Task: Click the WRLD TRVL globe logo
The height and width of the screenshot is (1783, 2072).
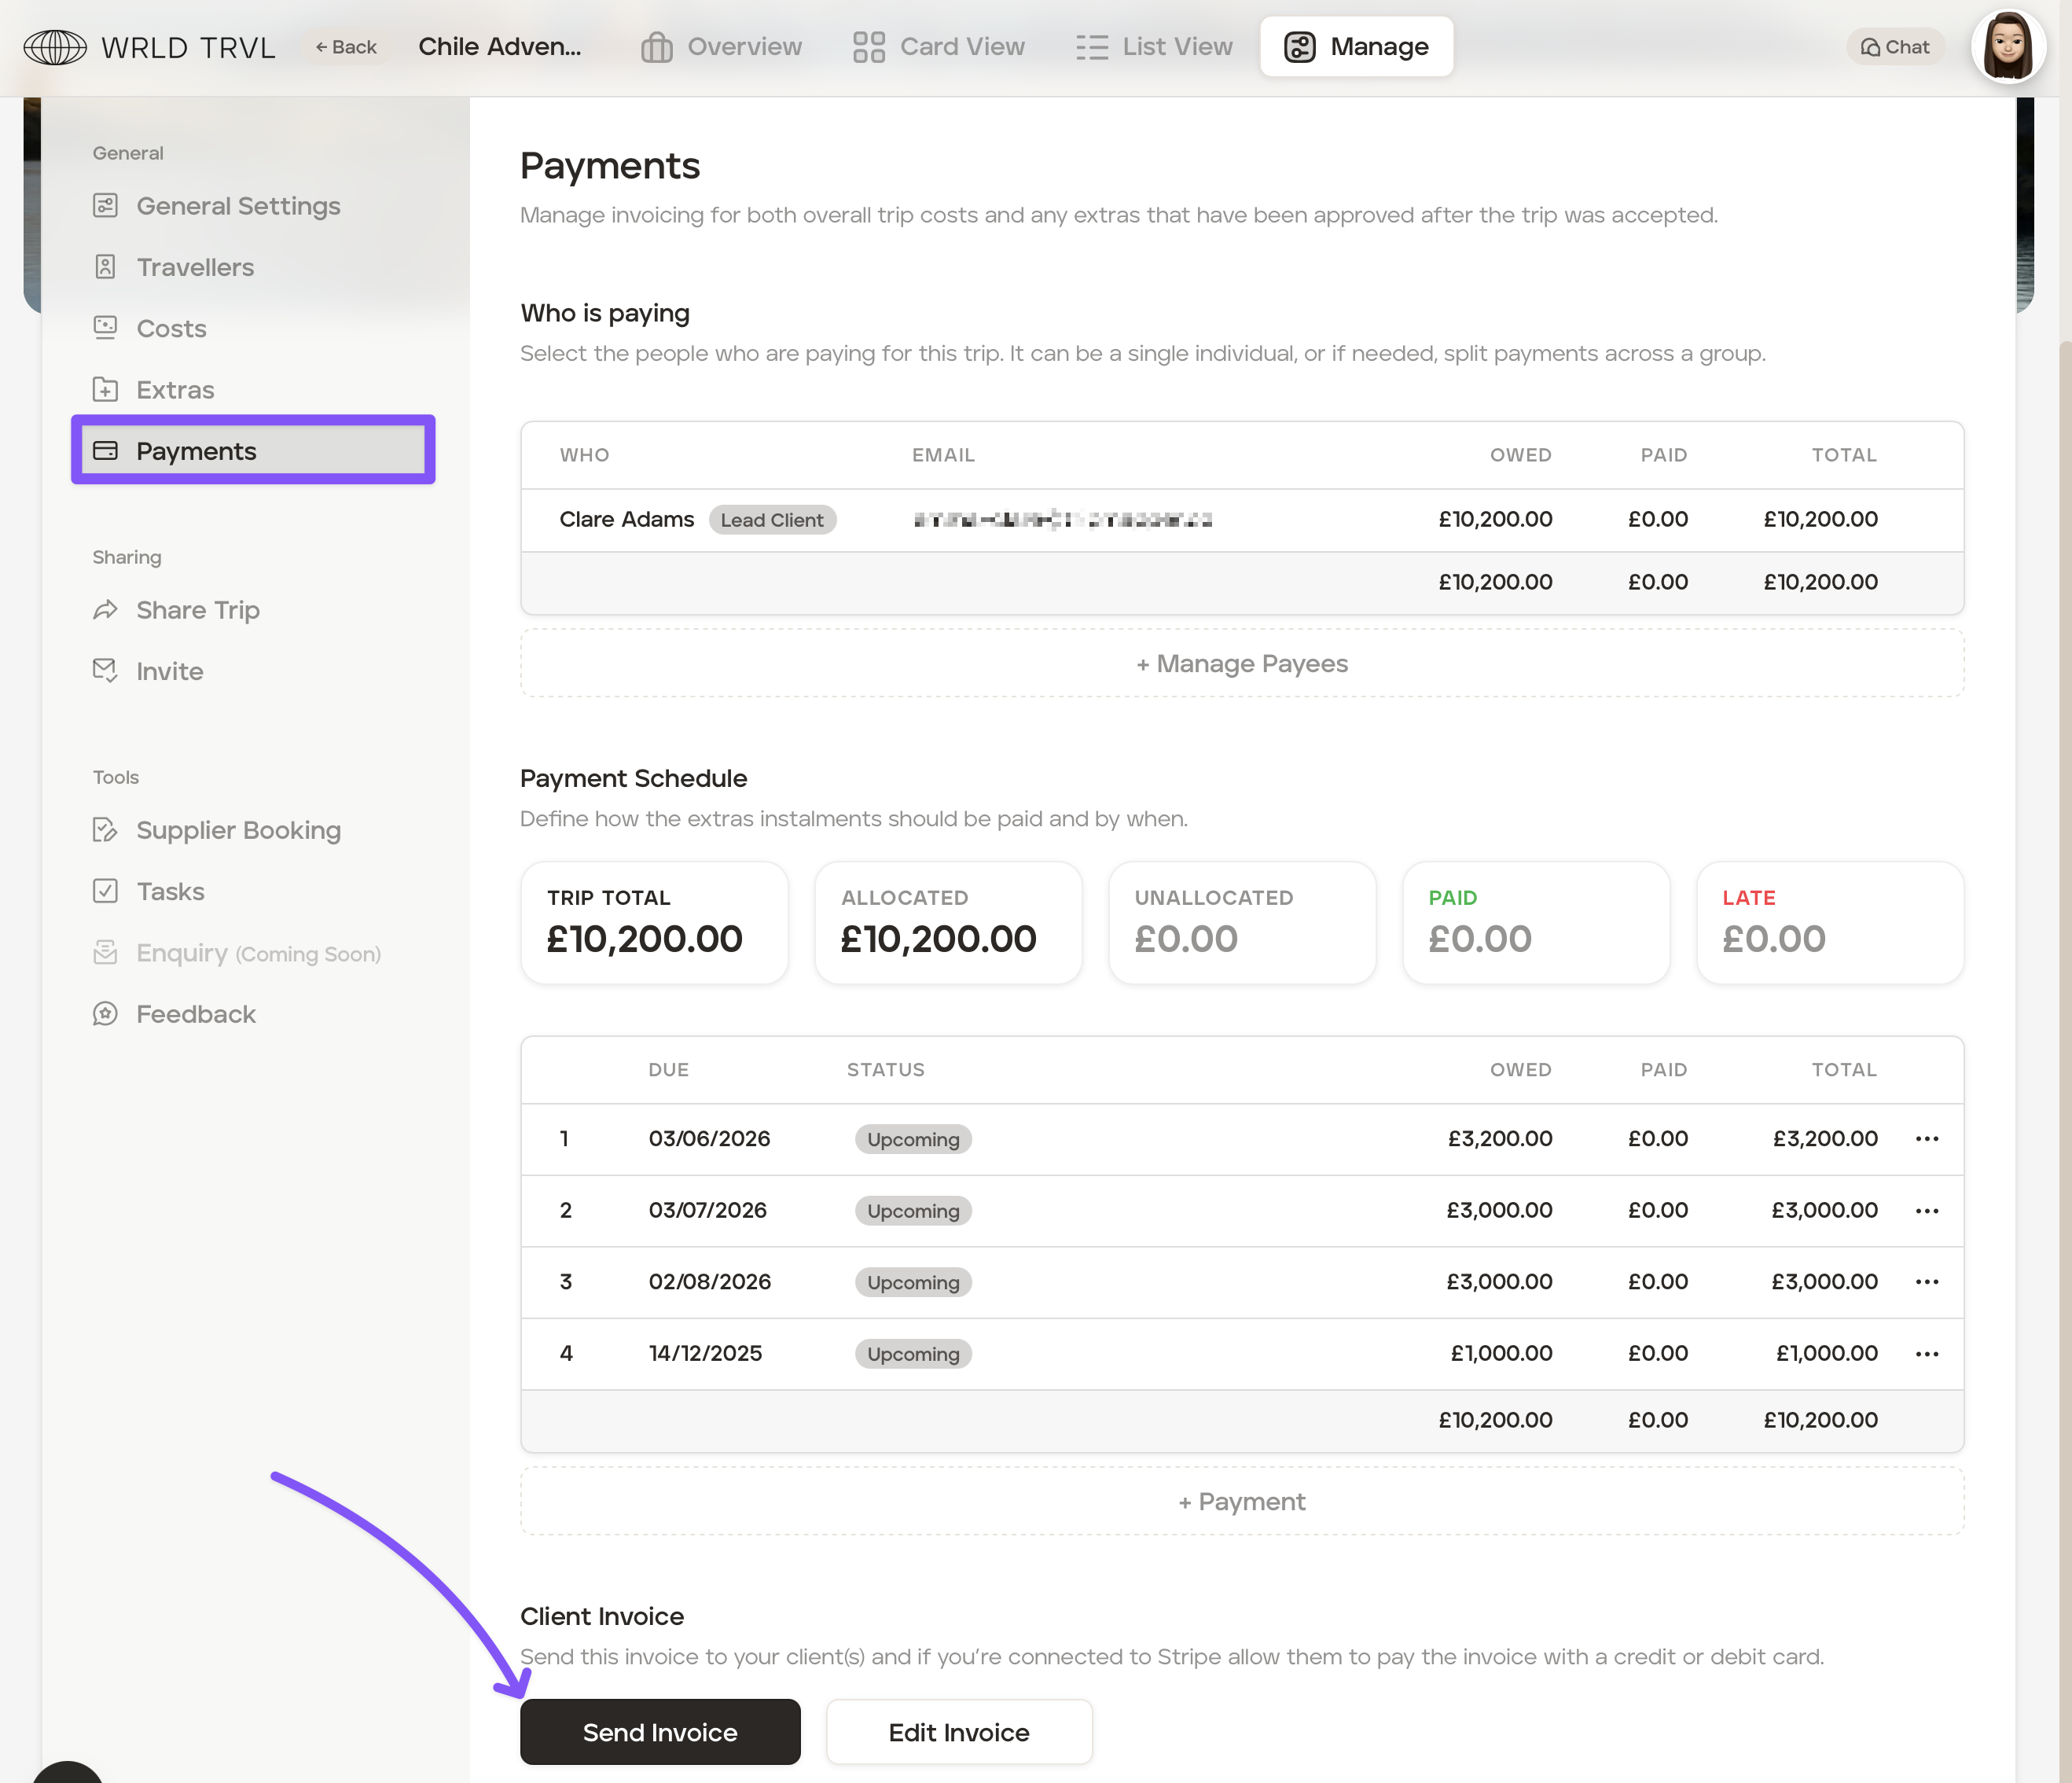Action: click(x=55, y=47)
